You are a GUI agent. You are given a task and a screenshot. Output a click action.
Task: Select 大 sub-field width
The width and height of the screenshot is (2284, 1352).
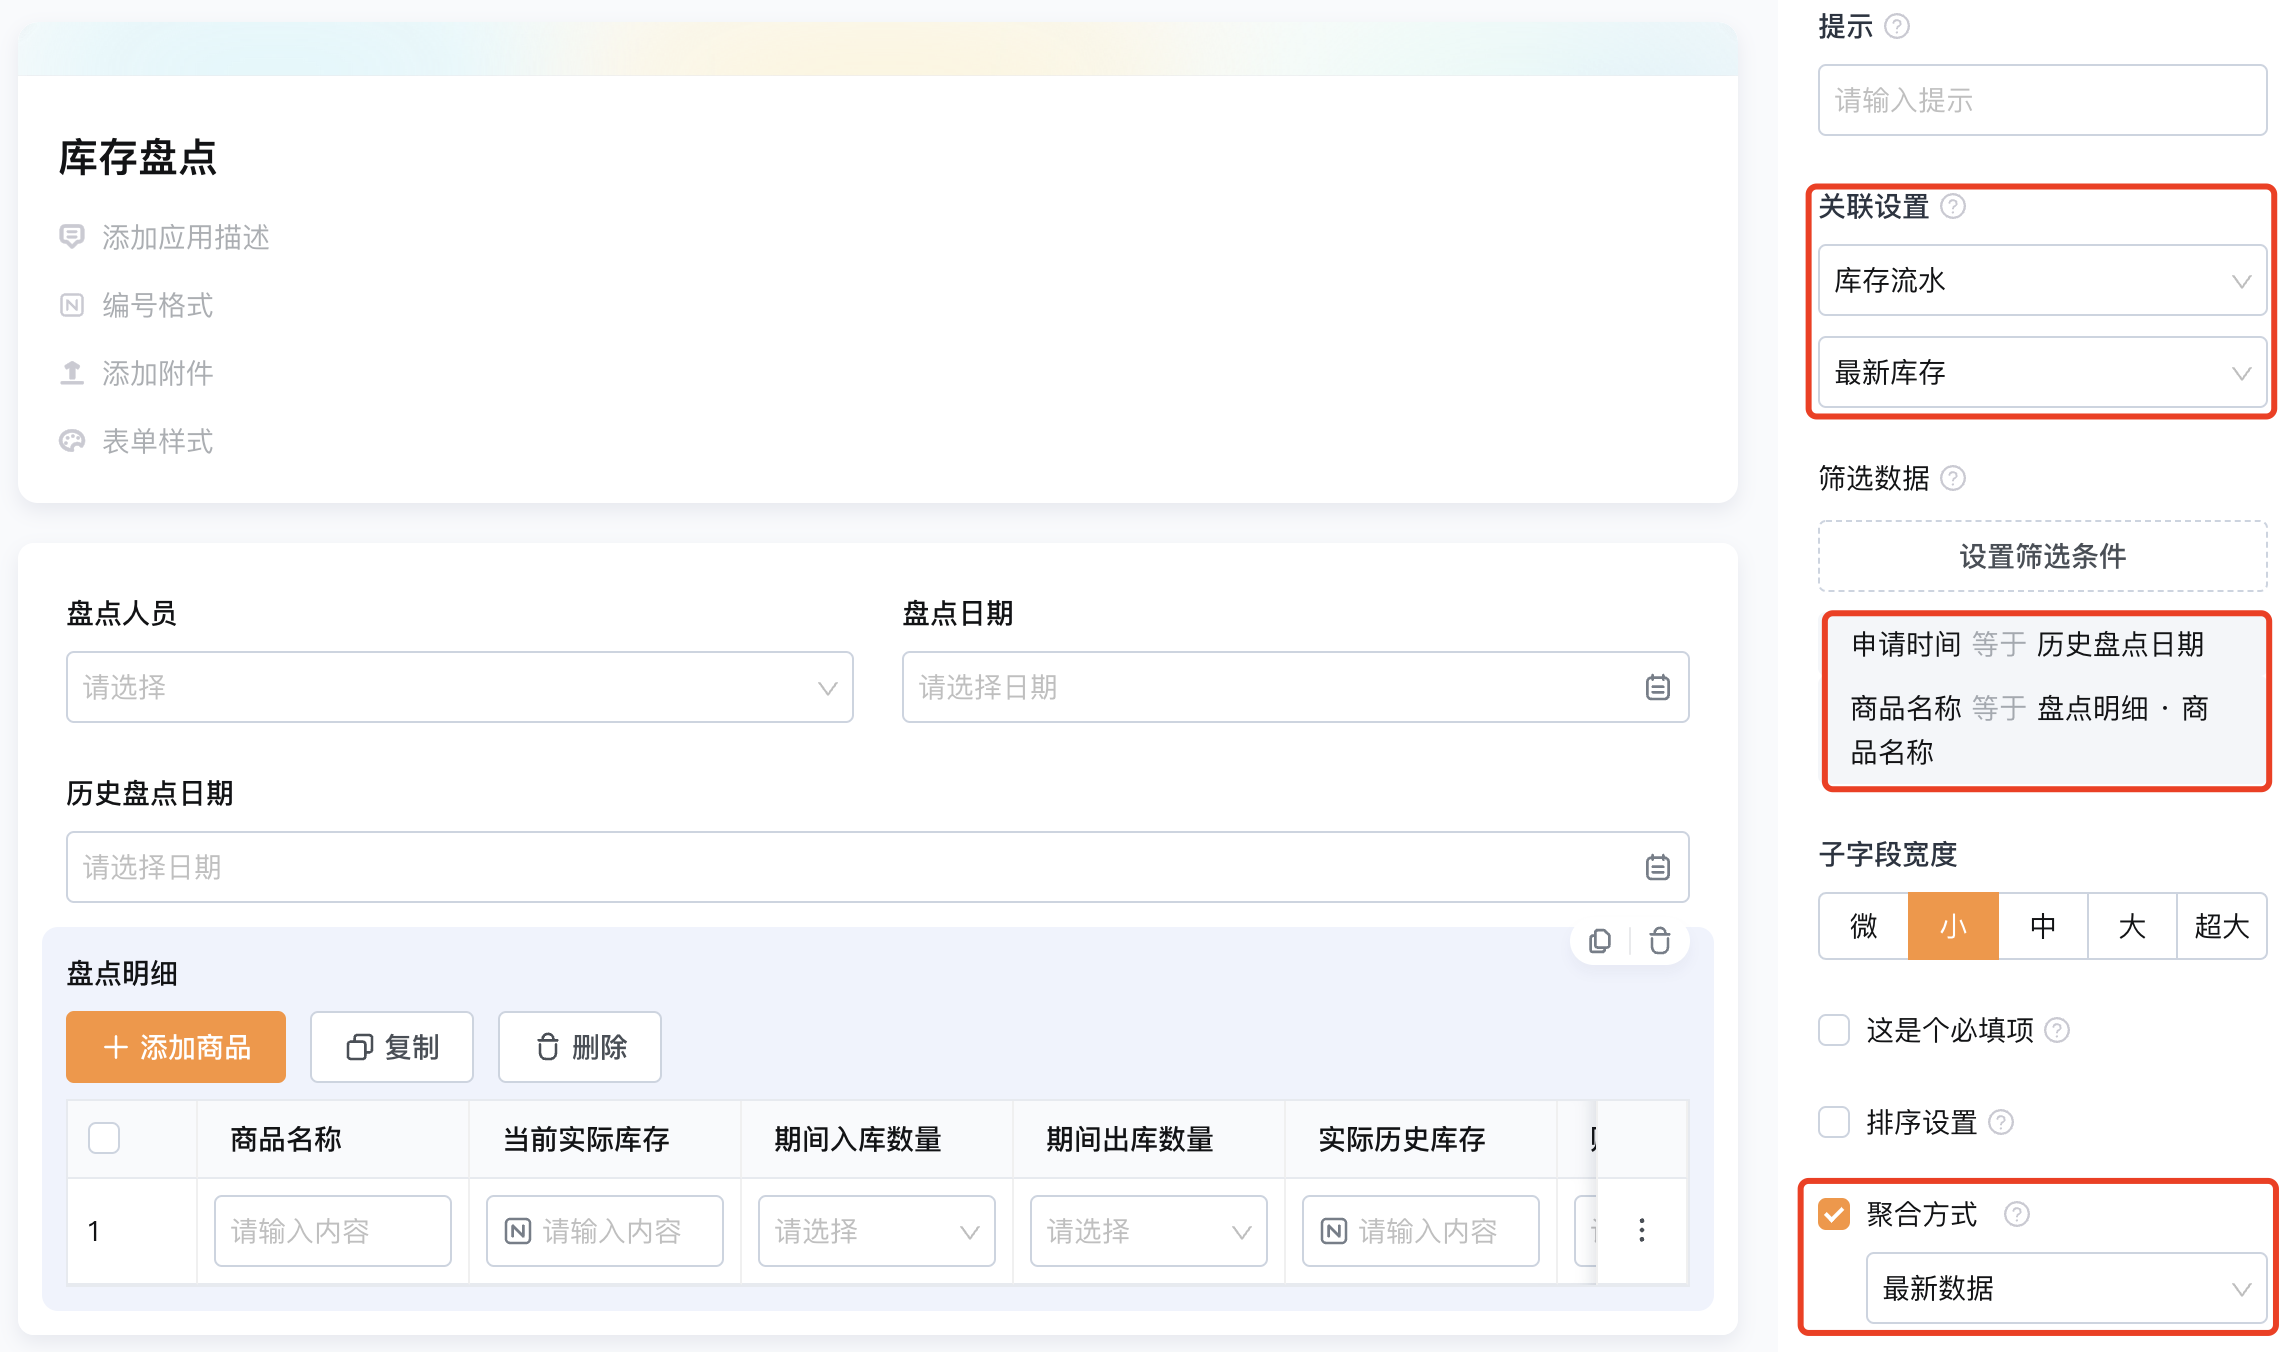coord(2132,926)
